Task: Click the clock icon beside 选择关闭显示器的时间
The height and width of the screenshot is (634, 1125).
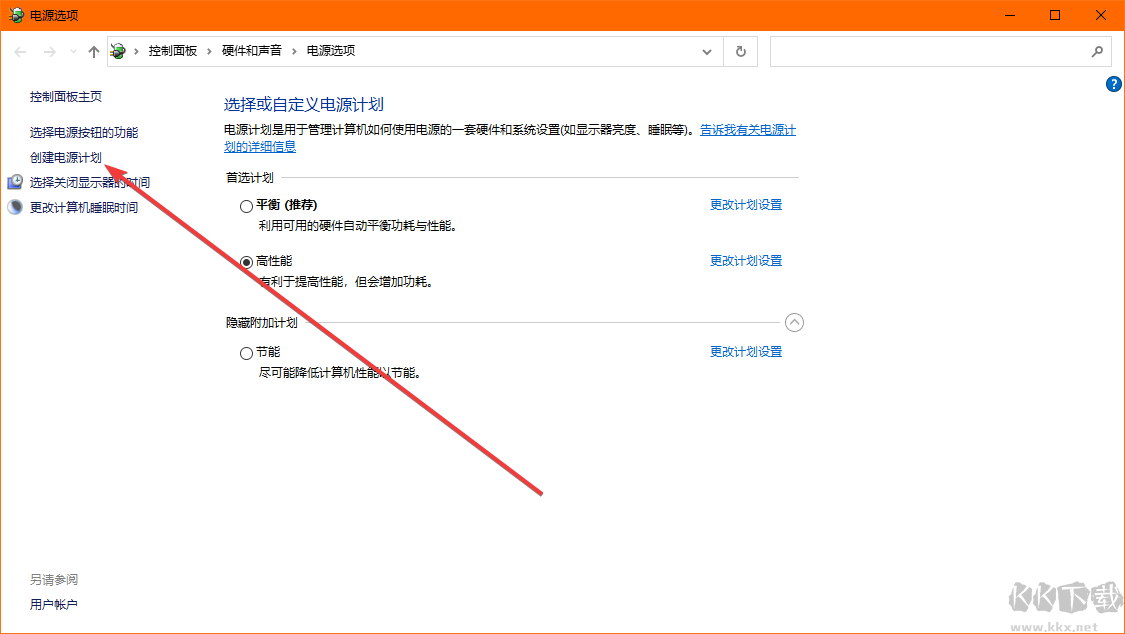Action: 14,182
